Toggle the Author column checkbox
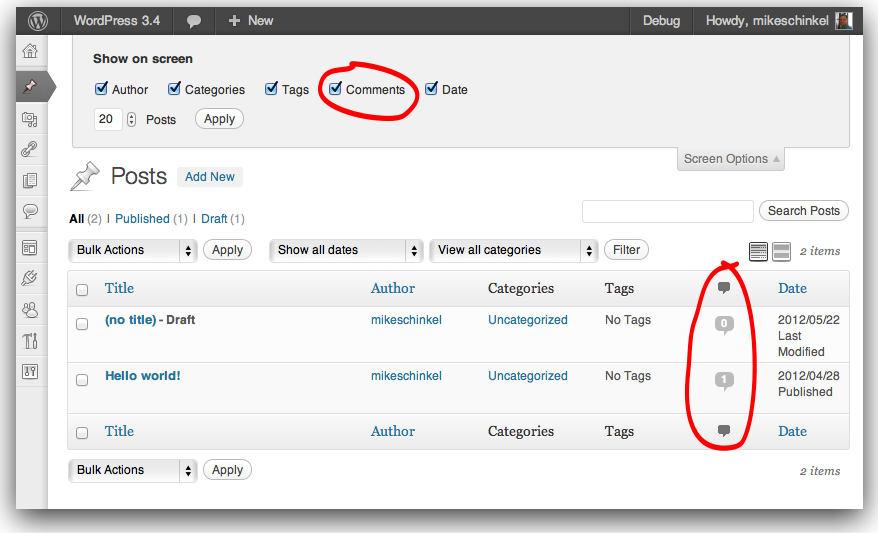Screen dimensions: 878x533 101,88
